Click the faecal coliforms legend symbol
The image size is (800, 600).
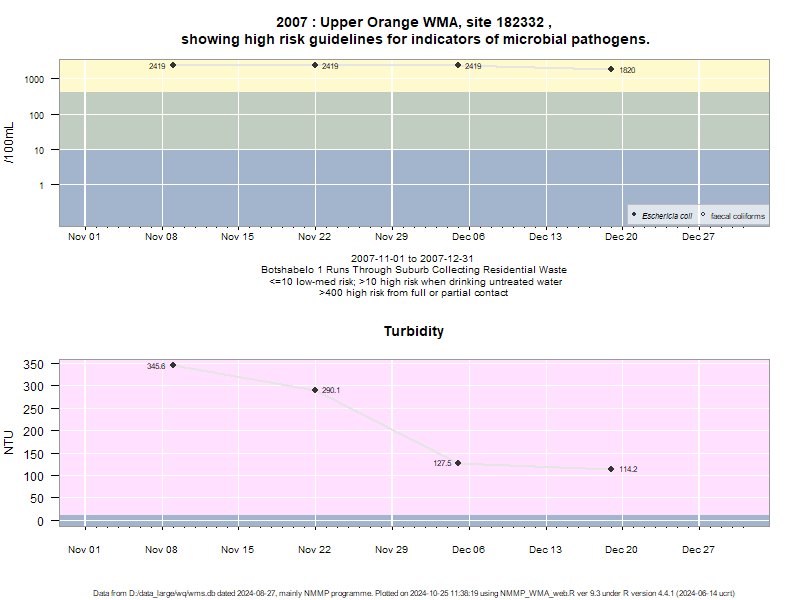[703, 215]
